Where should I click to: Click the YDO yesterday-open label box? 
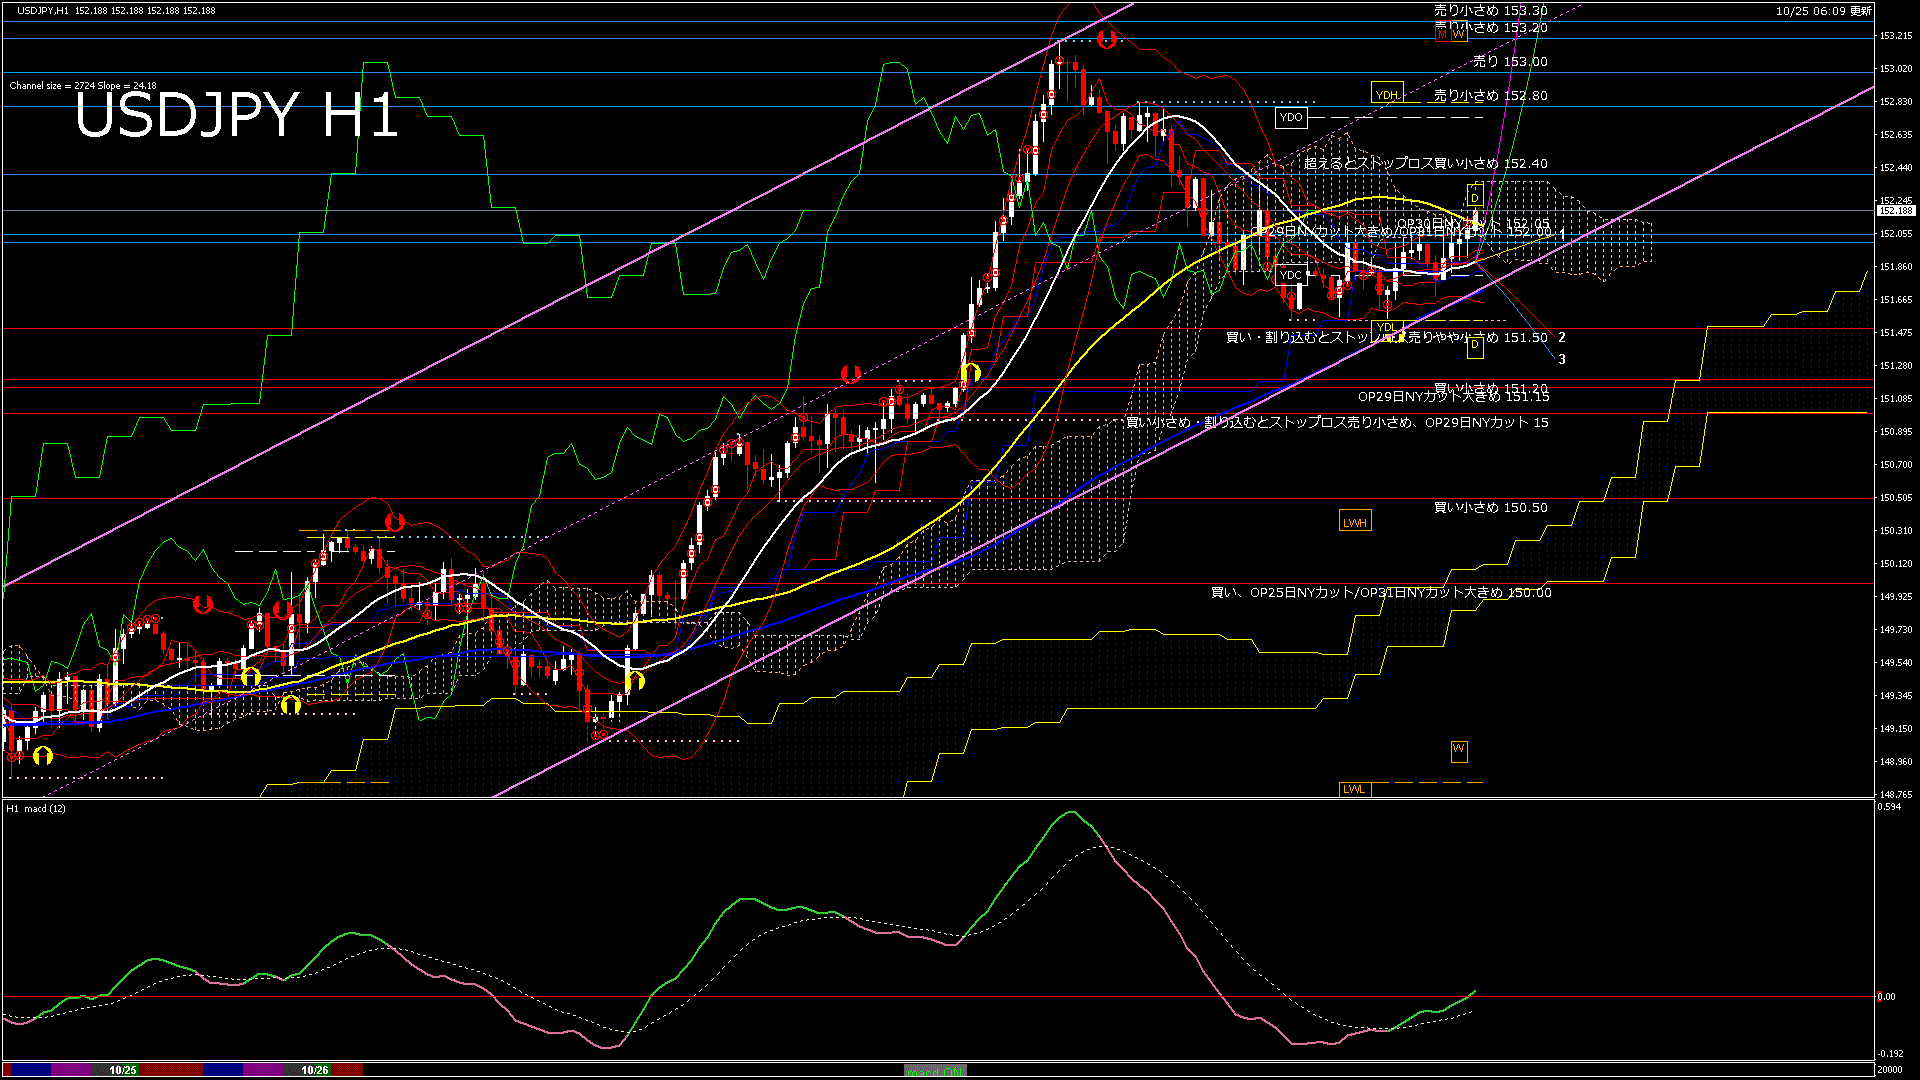point(1291,117)
